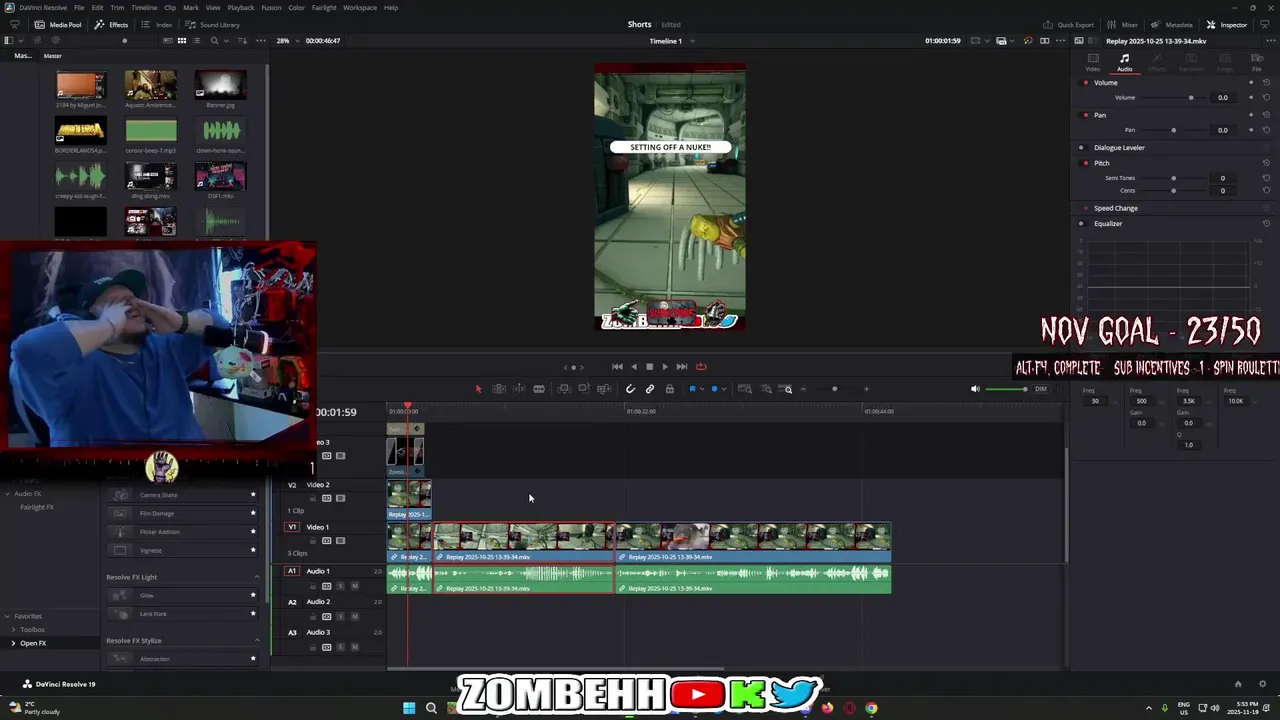Click the blue Marker icon
1280x720 pixels.
pos(714,389)
